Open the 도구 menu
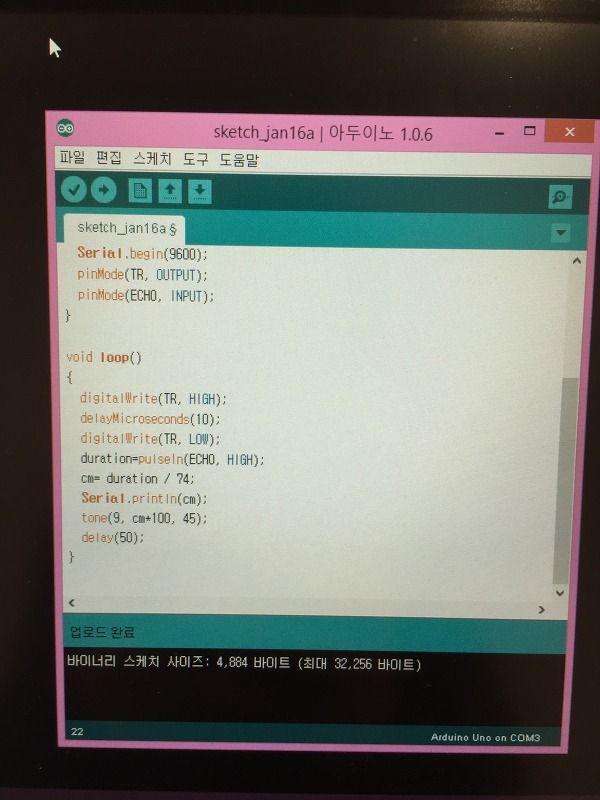The width and height of the screenshot is (600, 800). pos(195,159)
